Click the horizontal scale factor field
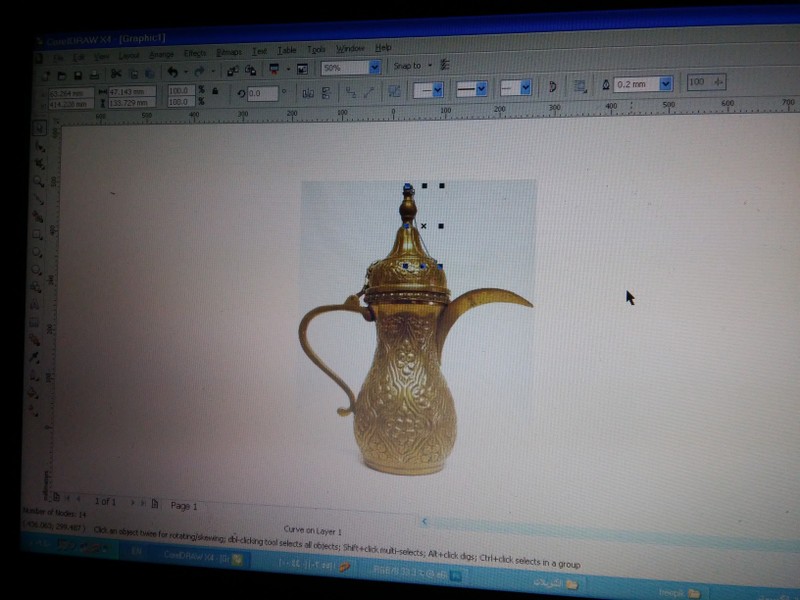 point(181,90)
